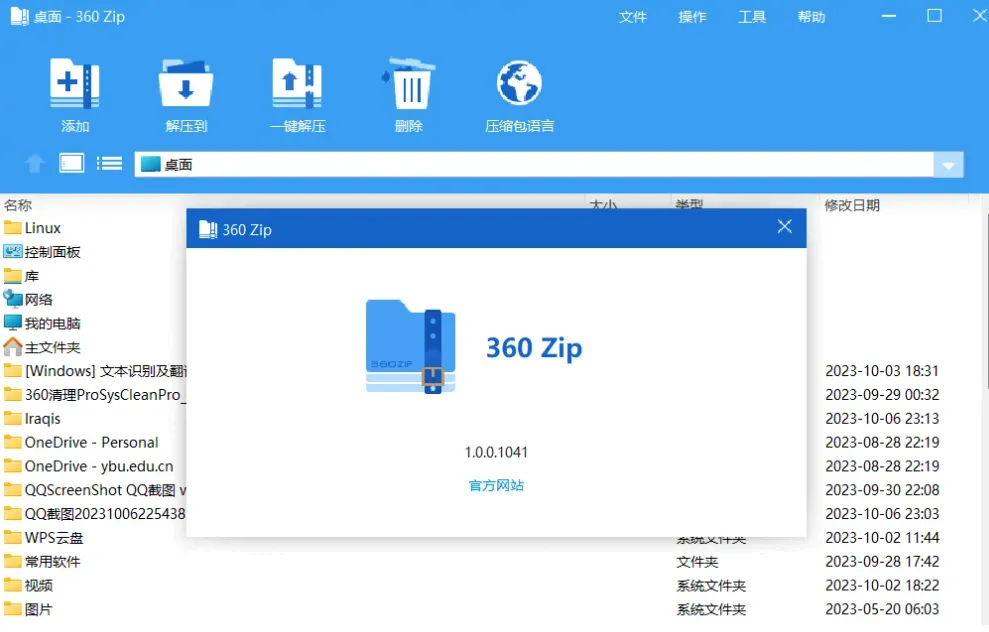Screen dimensions: 989x632
Task: Click the Extract To (解压到) icon
Action: [185, 83]
